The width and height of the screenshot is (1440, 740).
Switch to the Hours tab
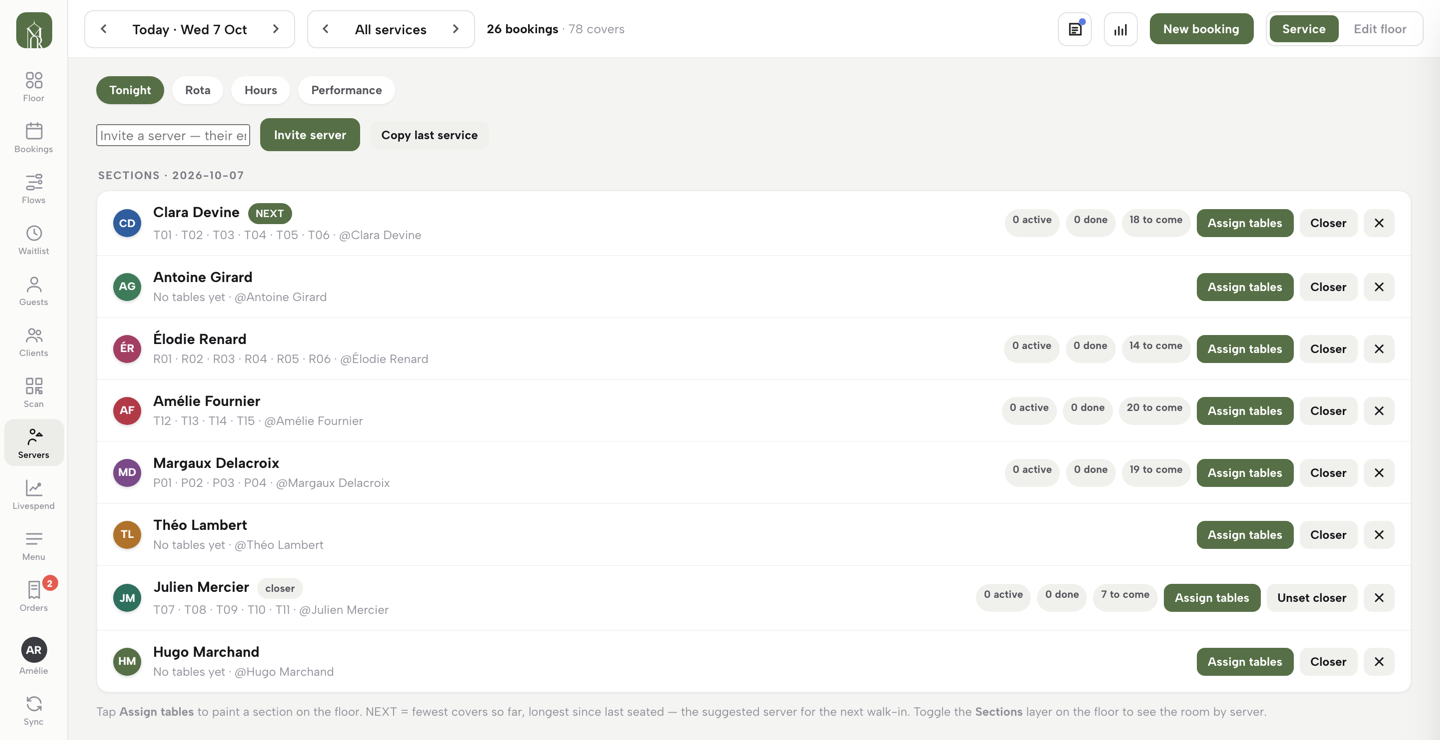(261, 90)
